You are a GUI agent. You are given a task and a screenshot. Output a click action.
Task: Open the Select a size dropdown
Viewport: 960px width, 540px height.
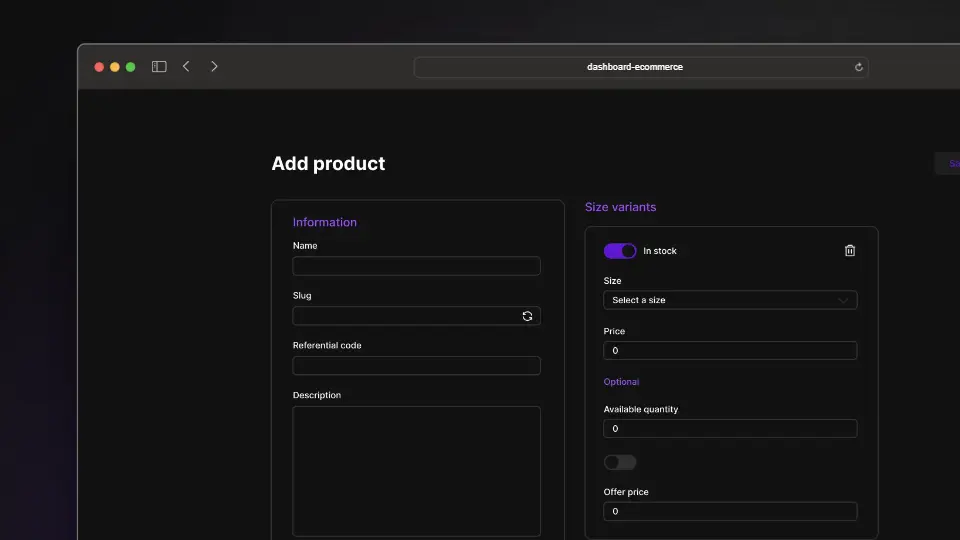point(730,300)
